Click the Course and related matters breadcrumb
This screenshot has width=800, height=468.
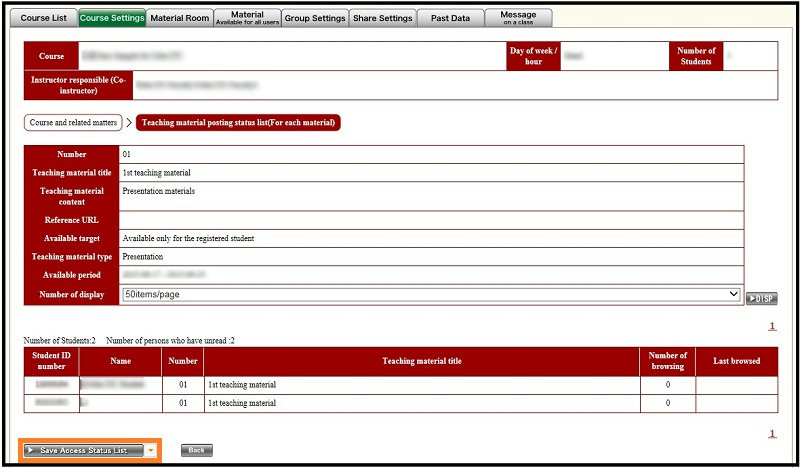[x=71, y=123]
